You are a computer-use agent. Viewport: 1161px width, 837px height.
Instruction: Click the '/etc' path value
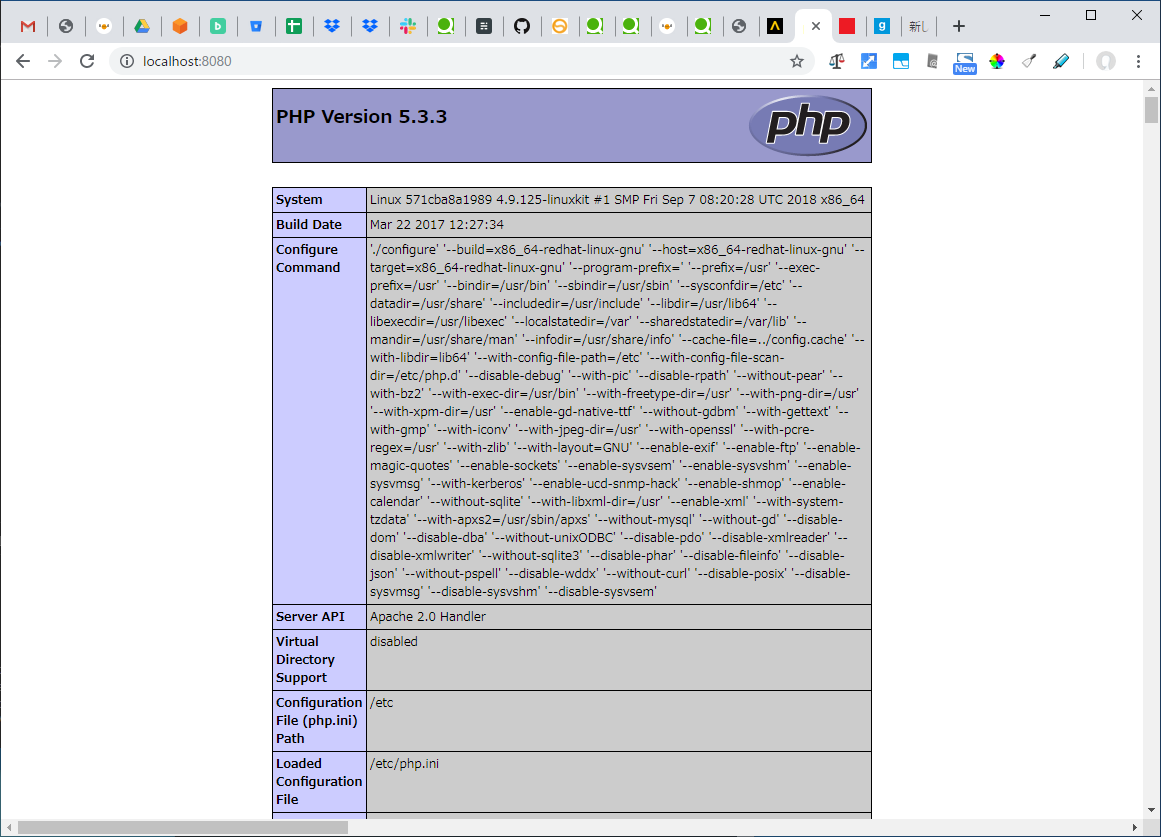[381, 703]
